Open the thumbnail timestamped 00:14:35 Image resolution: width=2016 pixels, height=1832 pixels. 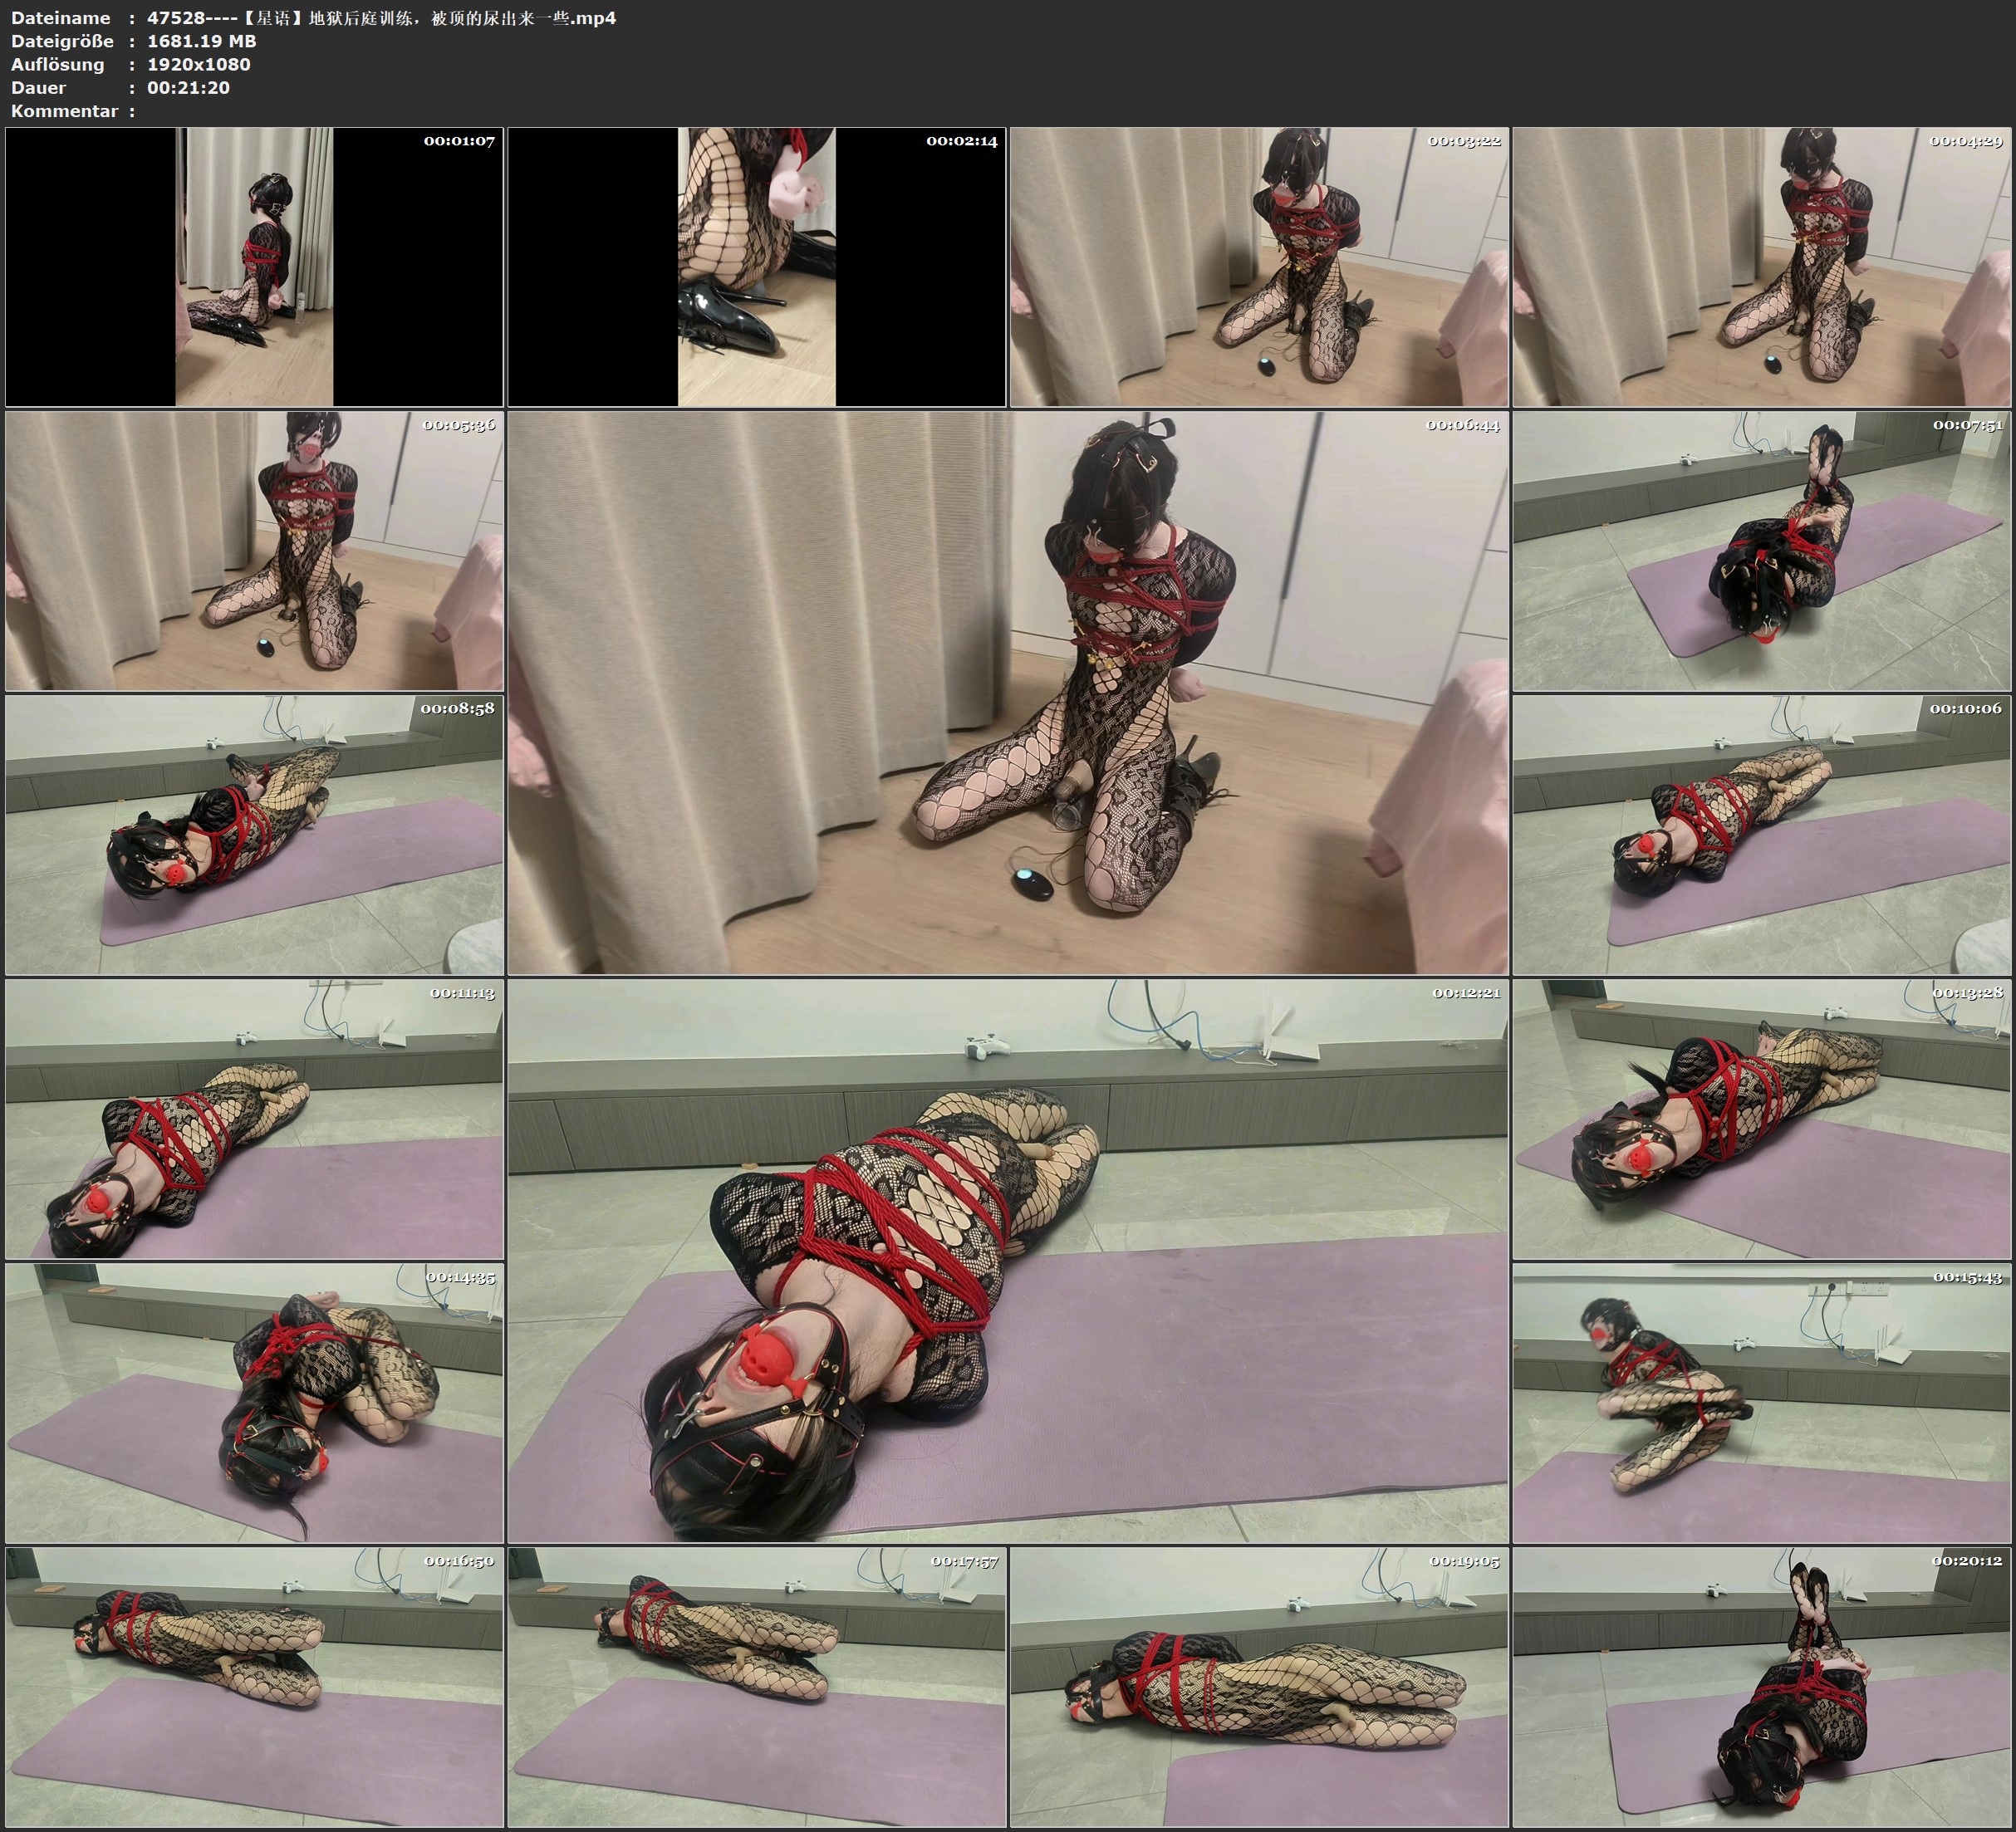click(x=254, y=1402)
